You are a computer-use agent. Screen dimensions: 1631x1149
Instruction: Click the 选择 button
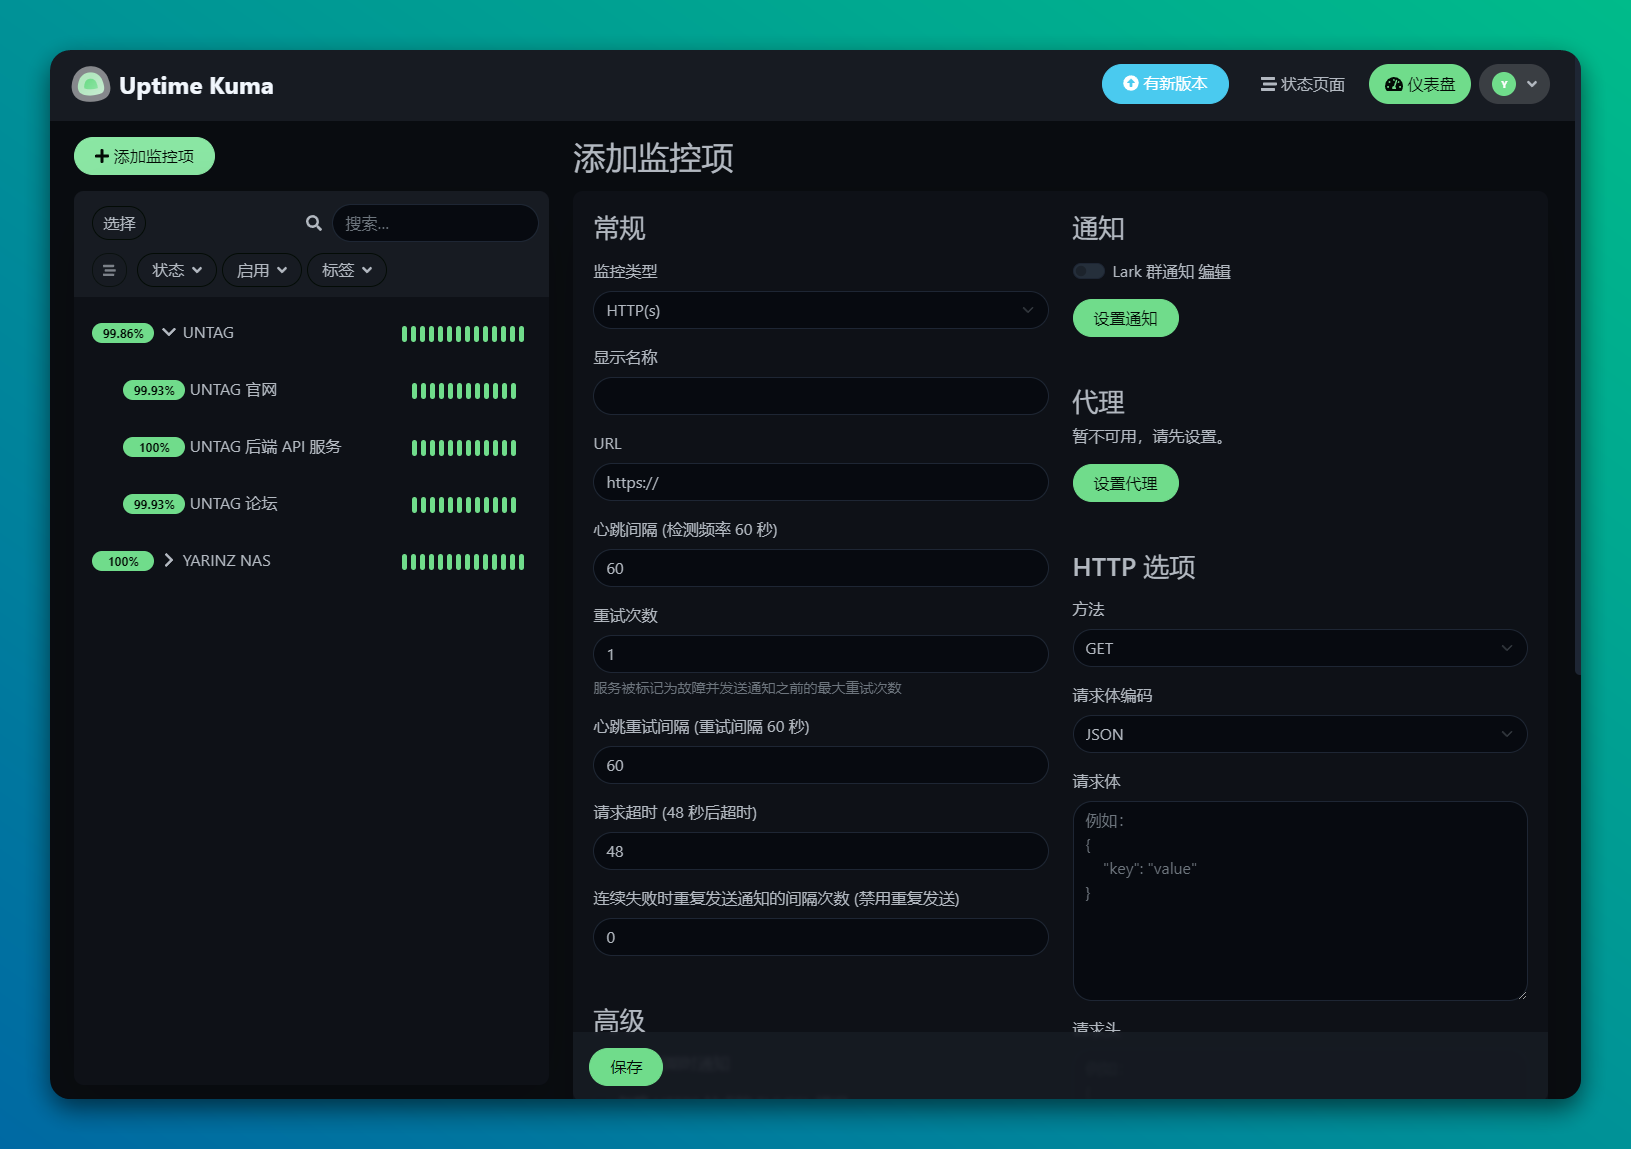119,223
